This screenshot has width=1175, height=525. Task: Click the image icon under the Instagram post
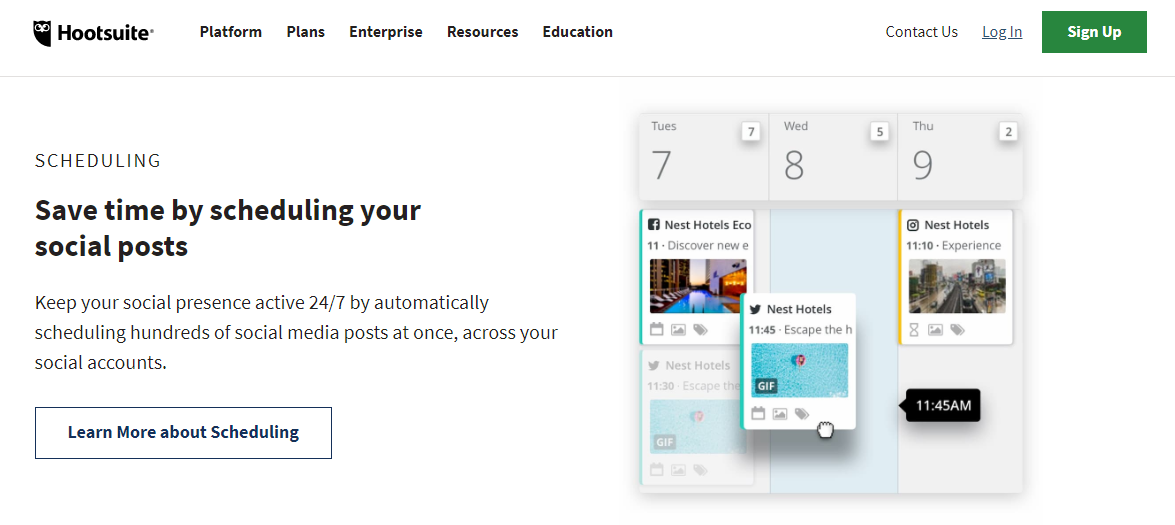[x=935, y=329]
